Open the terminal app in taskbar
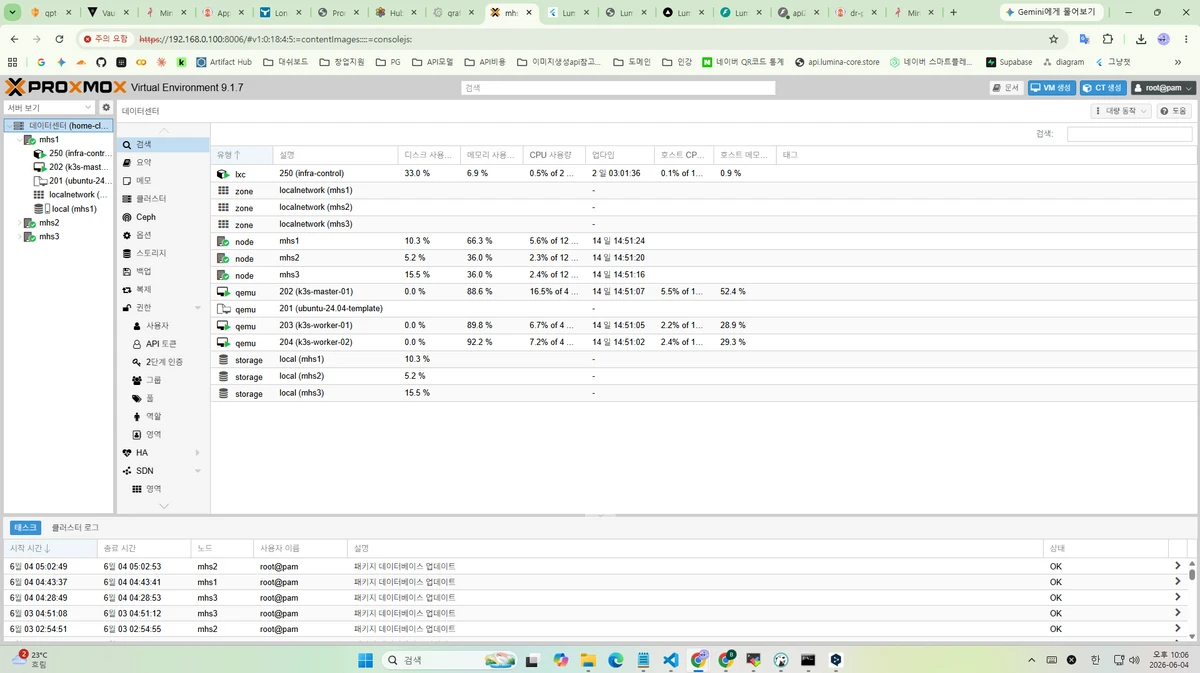 click(x=808, y=660)
